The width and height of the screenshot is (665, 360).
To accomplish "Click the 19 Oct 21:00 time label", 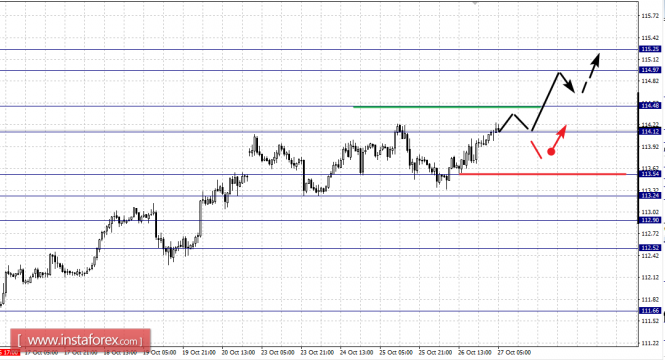I will 199,352.
